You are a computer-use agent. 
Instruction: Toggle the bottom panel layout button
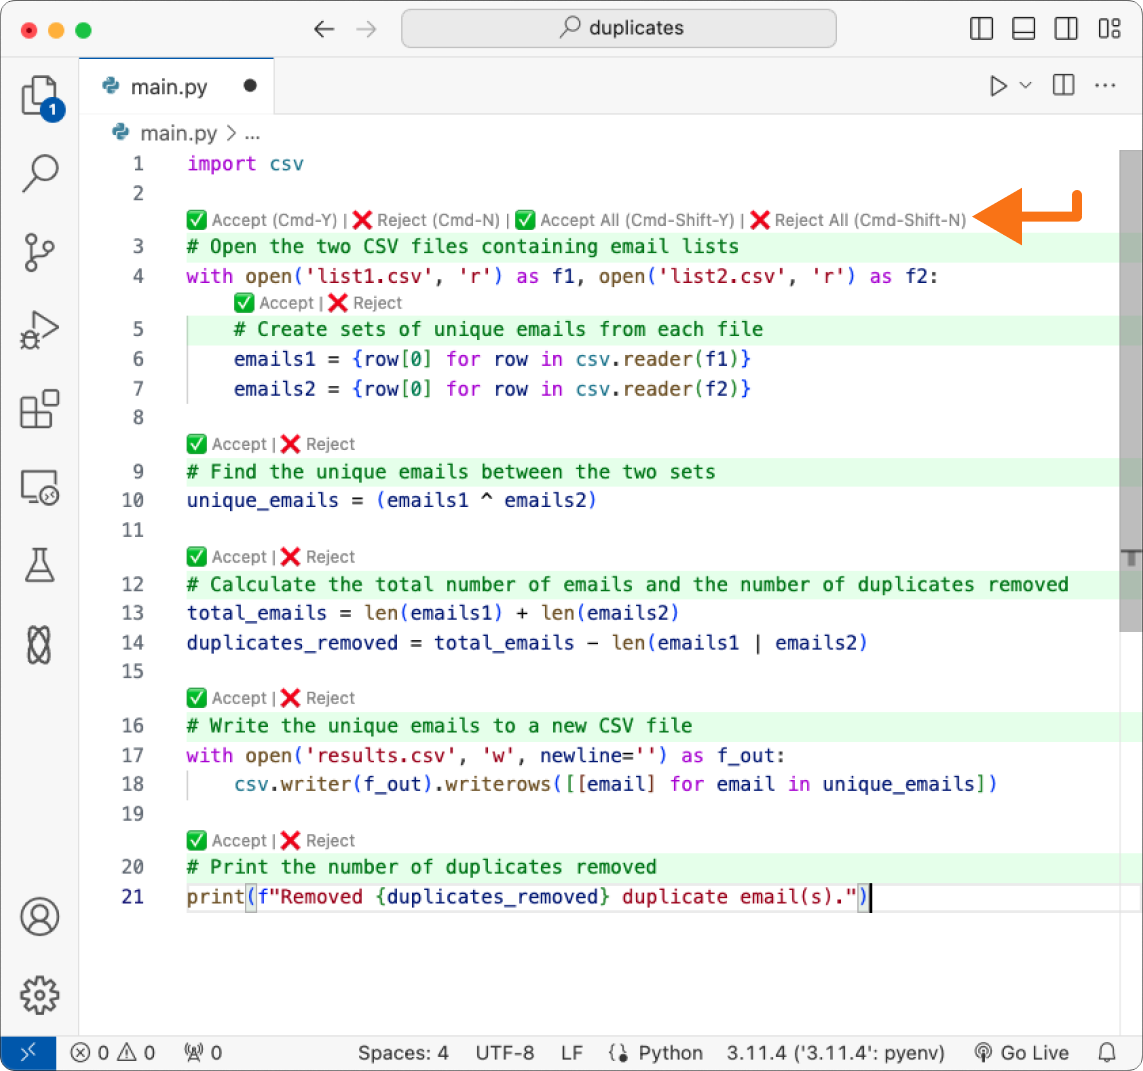(1023, 29)
